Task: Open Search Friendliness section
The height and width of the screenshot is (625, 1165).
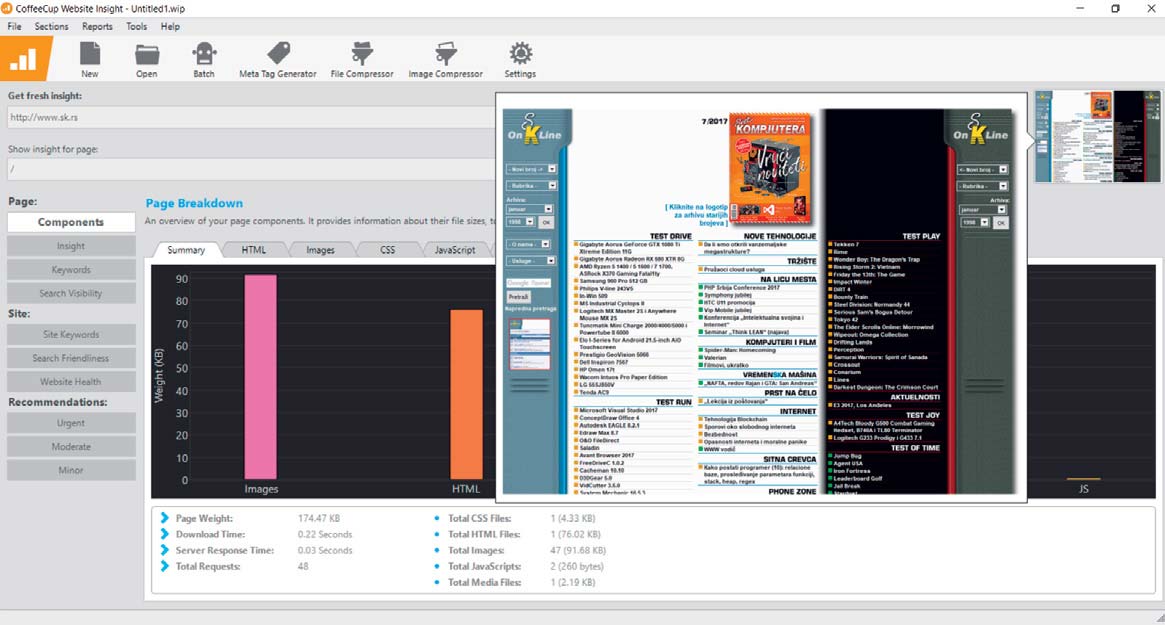Action: 71,358
